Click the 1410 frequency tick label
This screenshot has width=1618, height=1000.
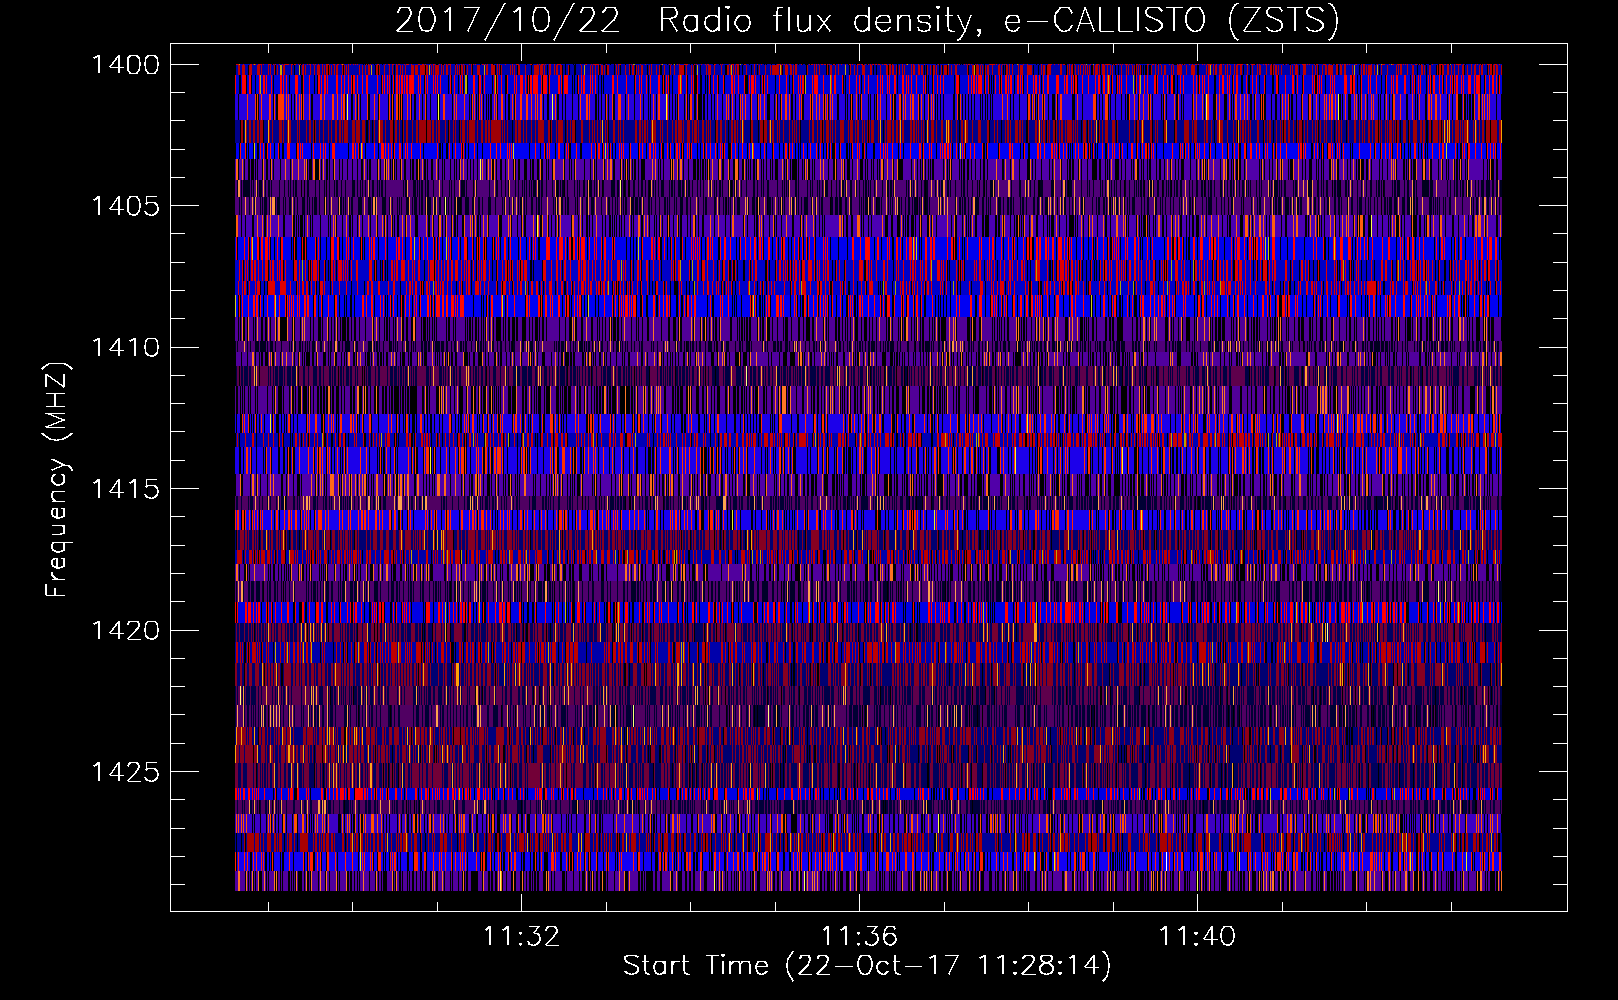click(125, 348)
